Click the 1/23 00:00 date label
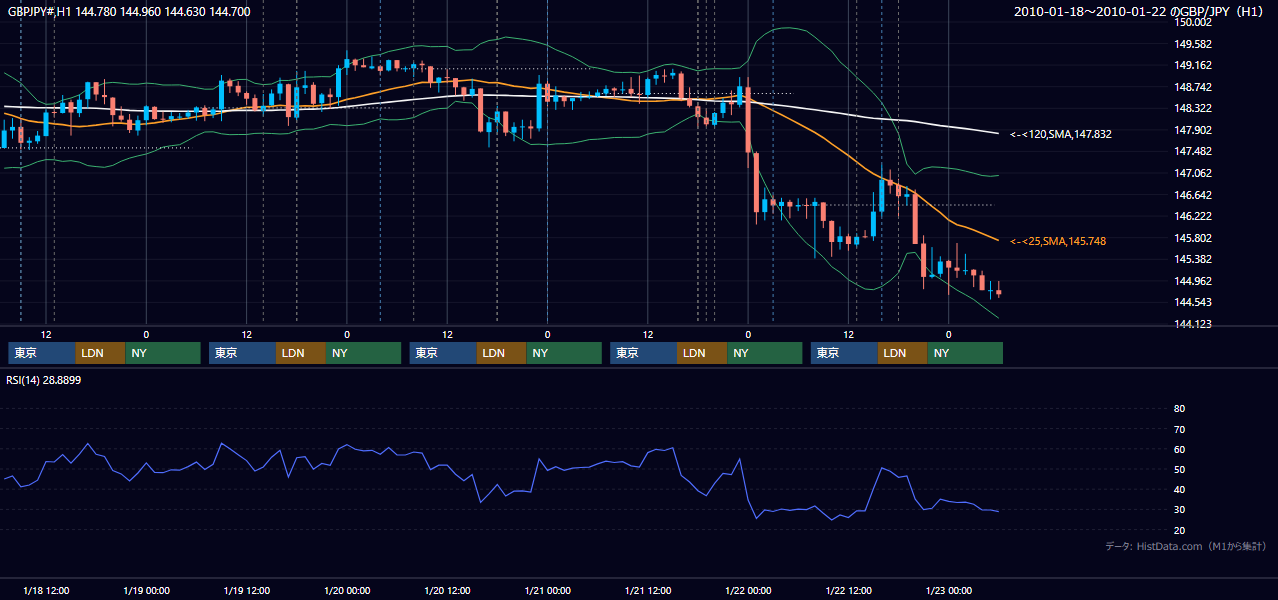This screenshot has height=600, width=1278. point(949,591)
